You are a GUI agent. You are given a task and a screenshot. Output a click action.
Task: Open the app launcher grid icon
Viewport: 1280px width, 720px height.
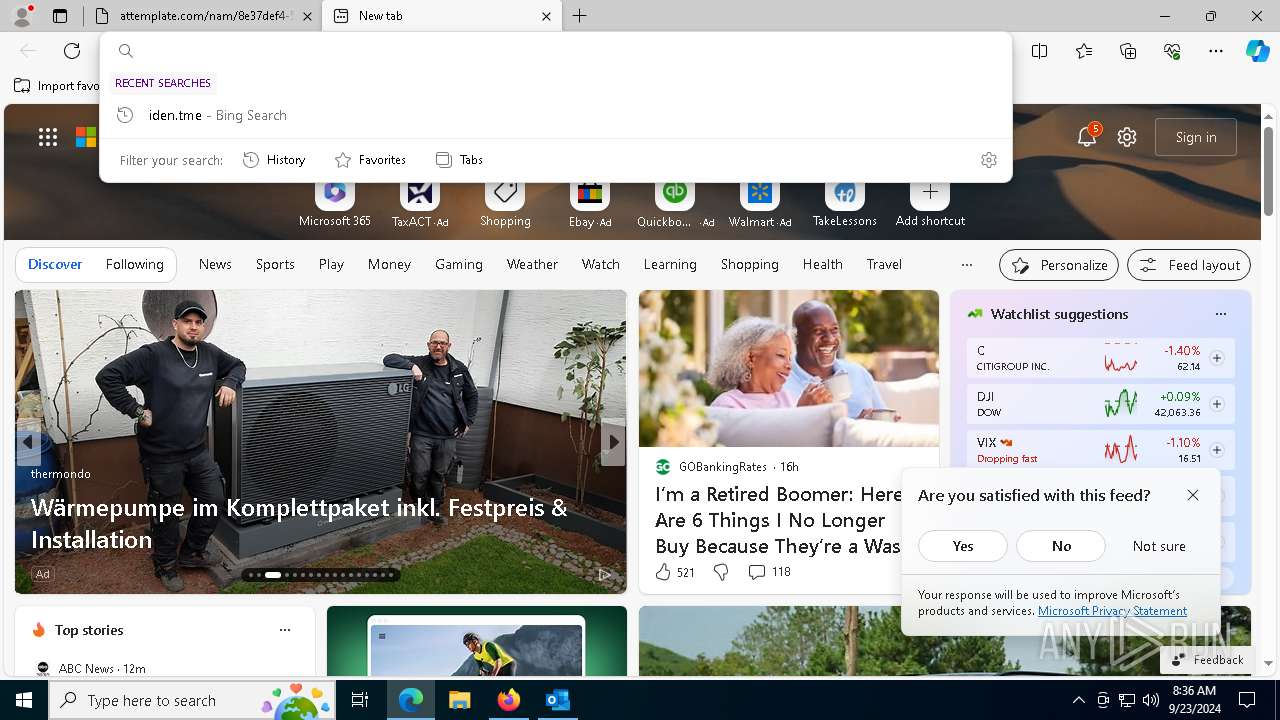coord(48,137)
